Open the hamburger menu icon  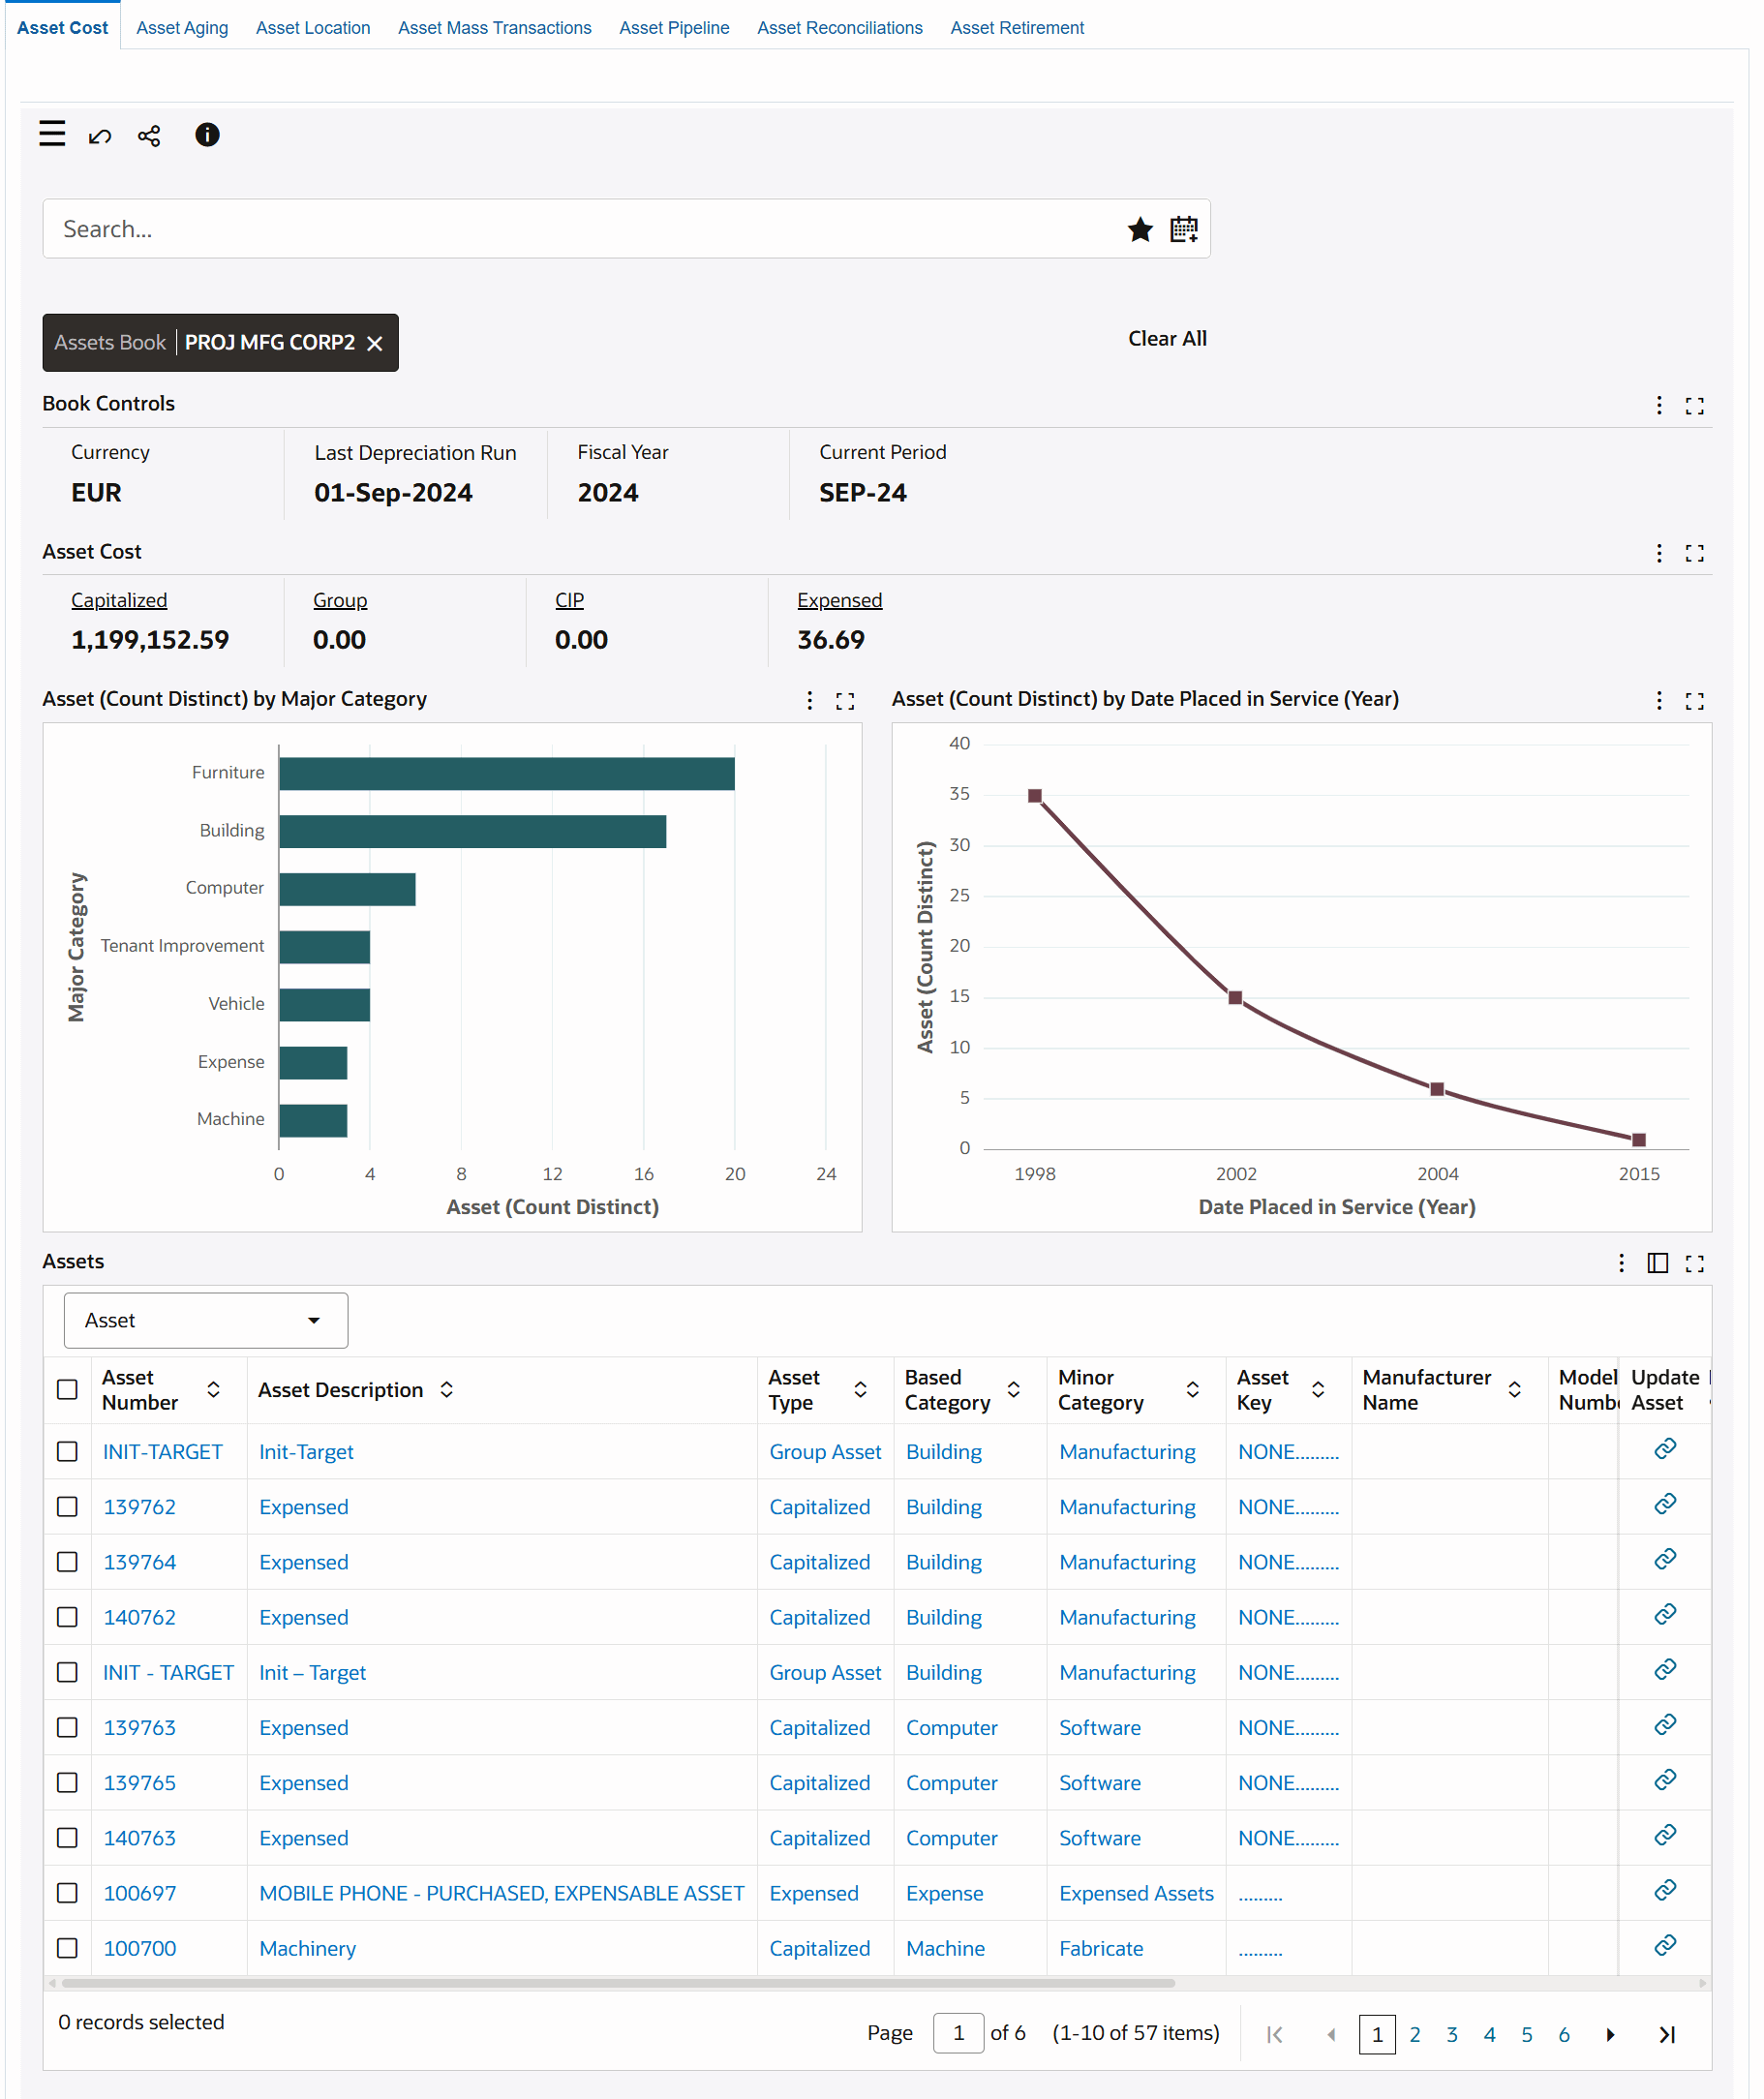click(52, 134)
